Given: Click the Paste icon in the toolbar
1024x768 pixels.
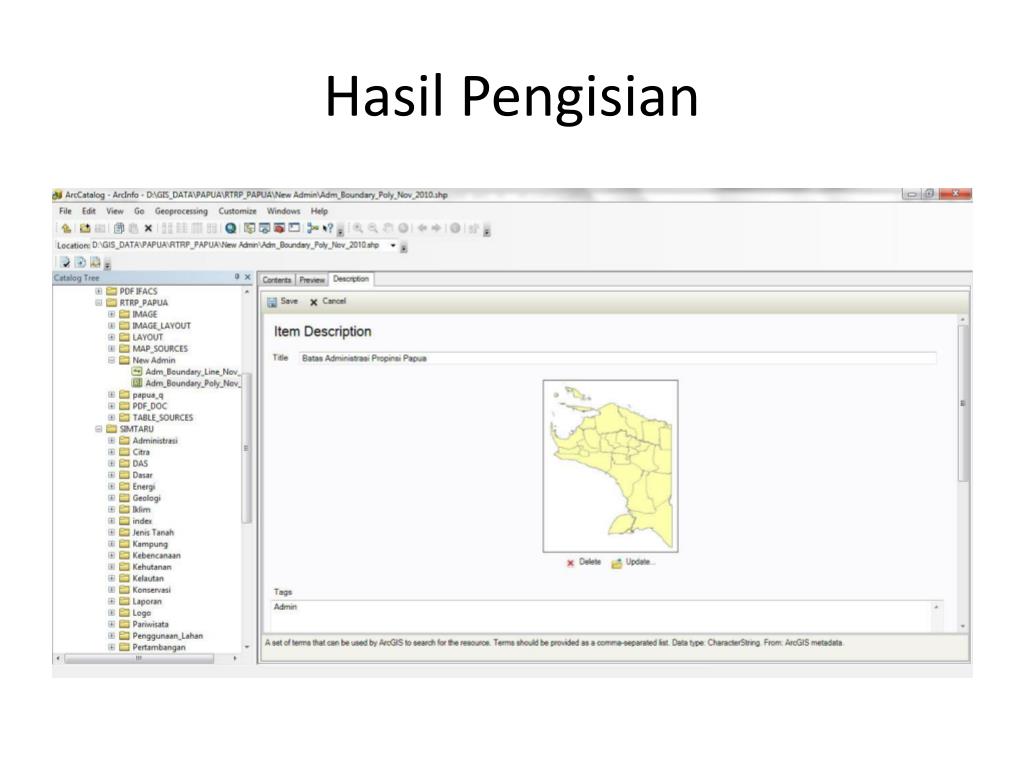Looking at the screenshot, I should pyautogui.click(x=133, y=229).
